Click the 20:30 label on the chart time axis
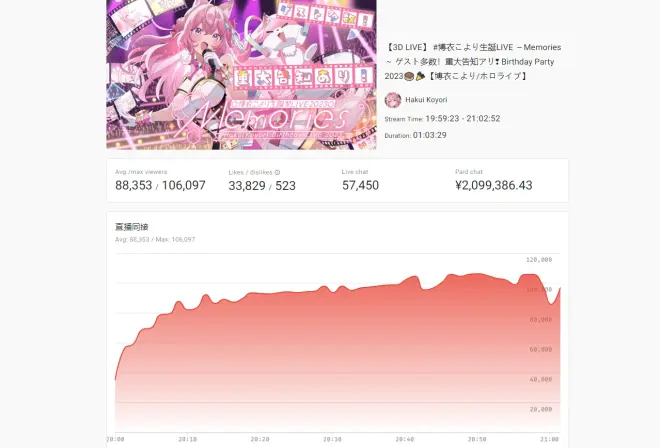Image resolution: width=660 pixels, height=448 pixels. [x=332, y=439]
